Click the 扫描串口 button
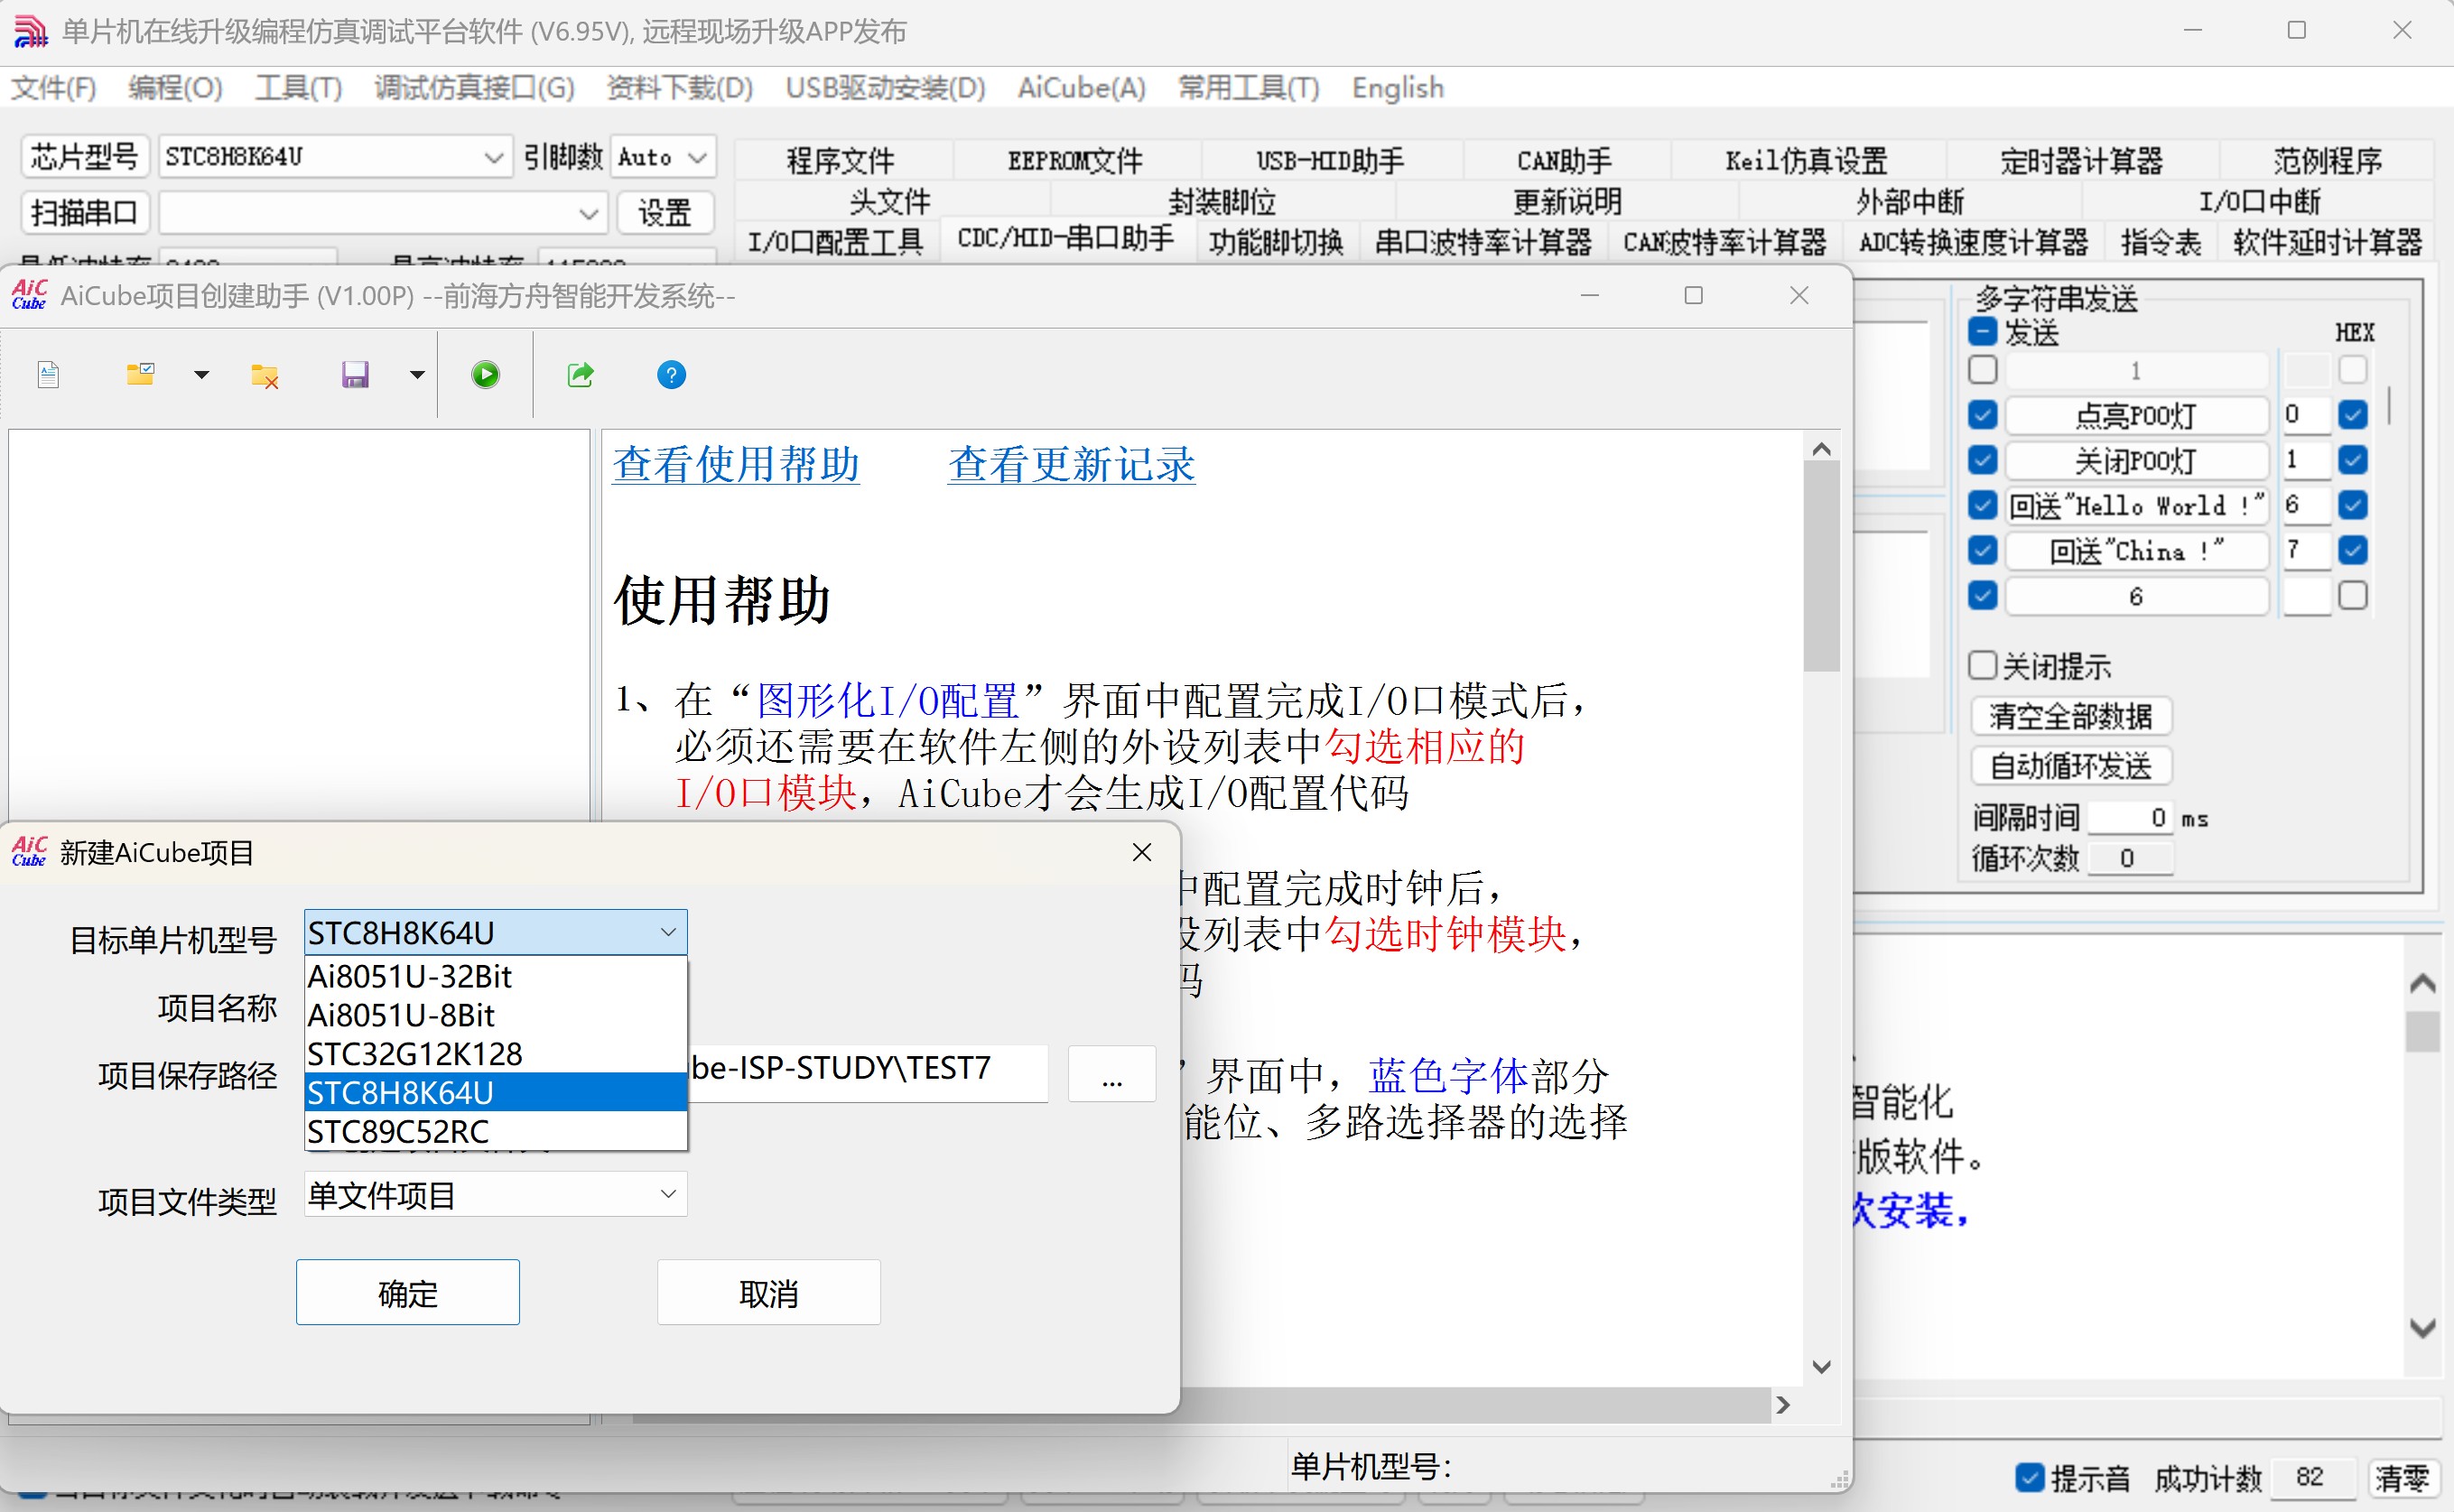The width and height of the screenshot is (2454, 1512). [85, 213]
